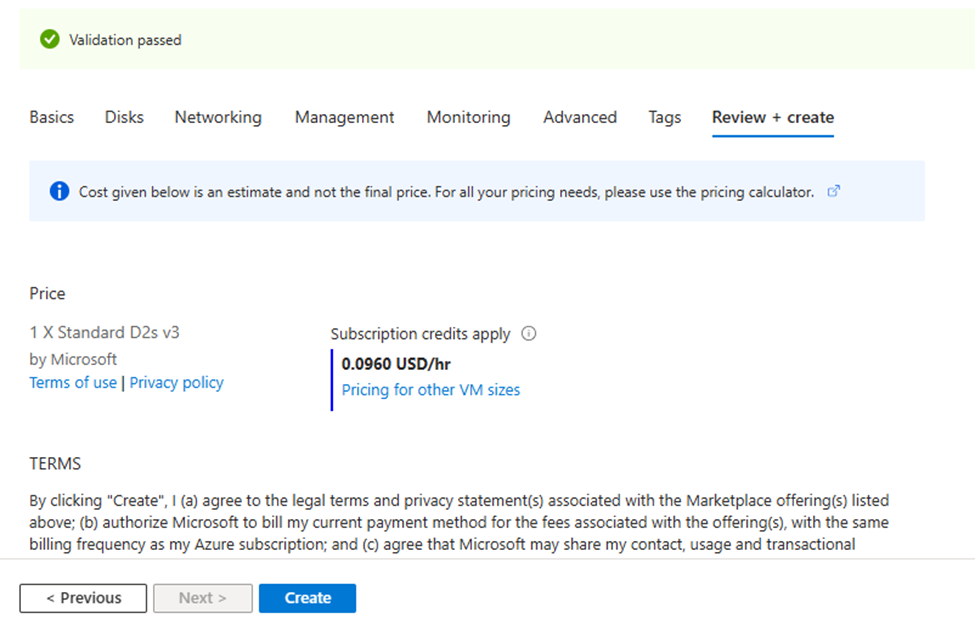Open the Networking tab
975x630 pixels.
click(x=218, y=117)
